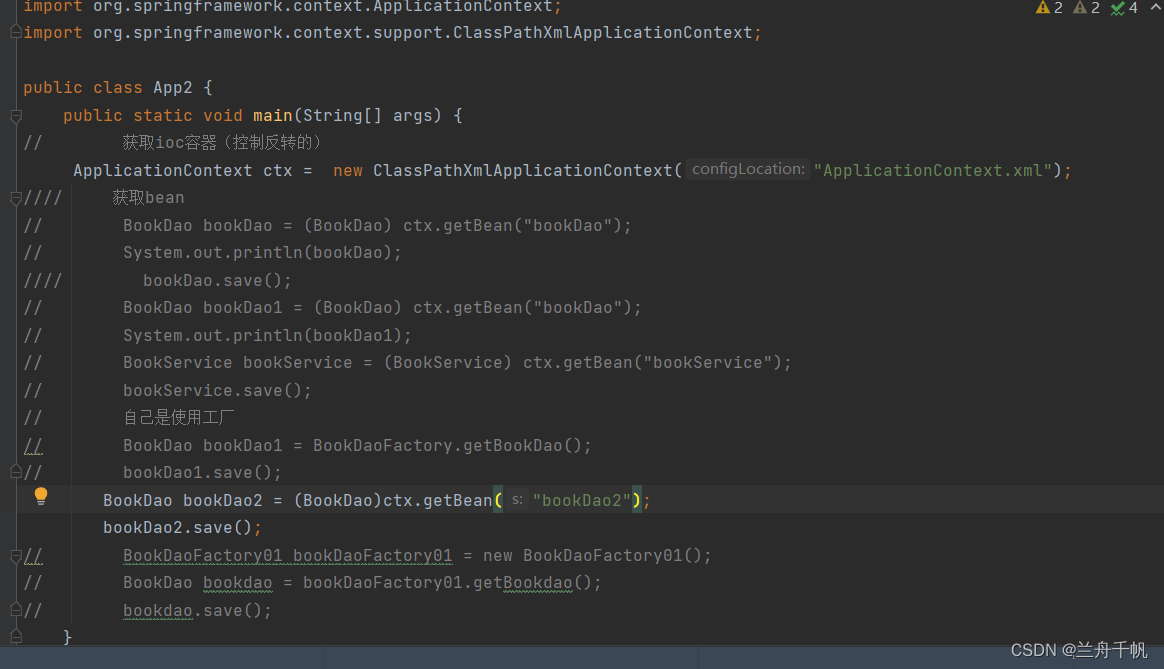Collapse the main method fold marker
Screen dimensions: 1164x669
(16, 116)
